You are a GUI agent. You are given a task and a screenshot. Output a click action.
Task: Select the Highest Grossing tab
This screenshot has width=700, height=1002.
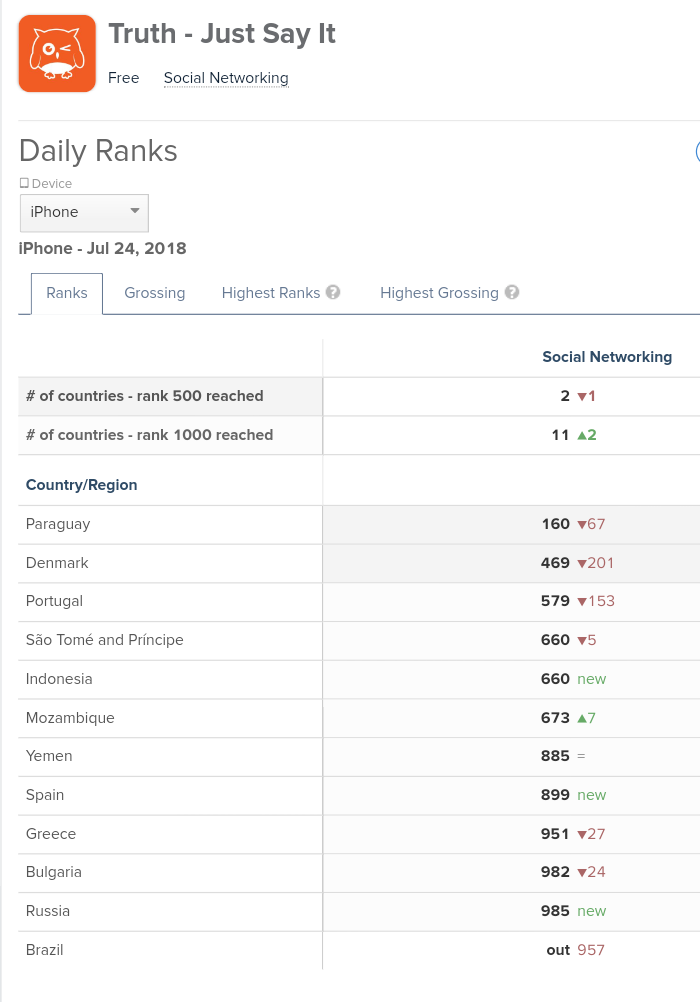439,293
